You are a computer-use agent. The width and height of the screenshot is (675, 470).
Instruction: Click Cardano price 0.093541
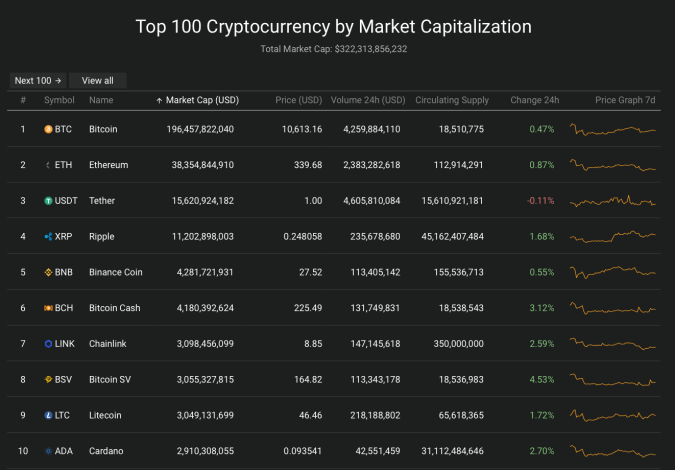coord(303,451)
